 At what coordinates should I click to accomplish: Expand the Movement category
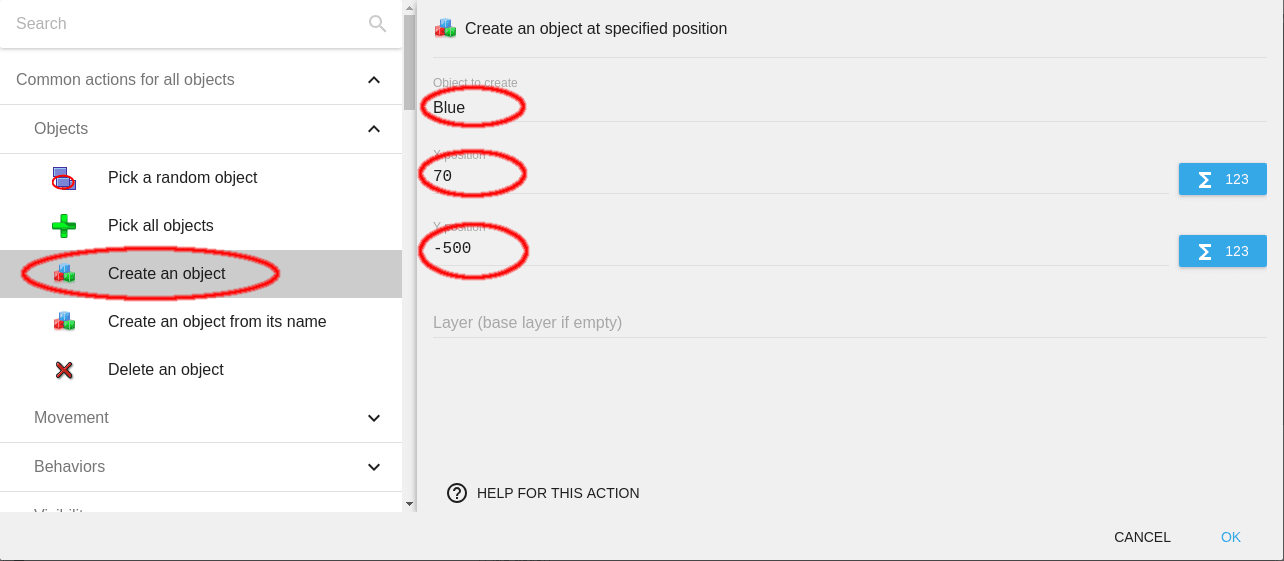tap(373, 418)
